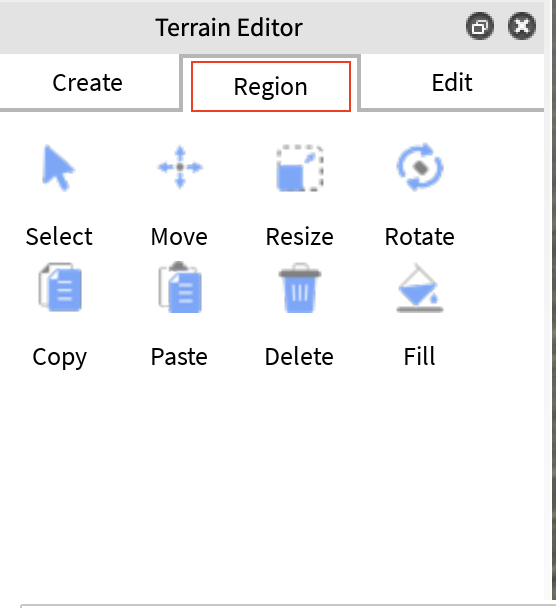Click the "Move" text label
The height and width of the screenshot is (608, 556).
(179, 237)
